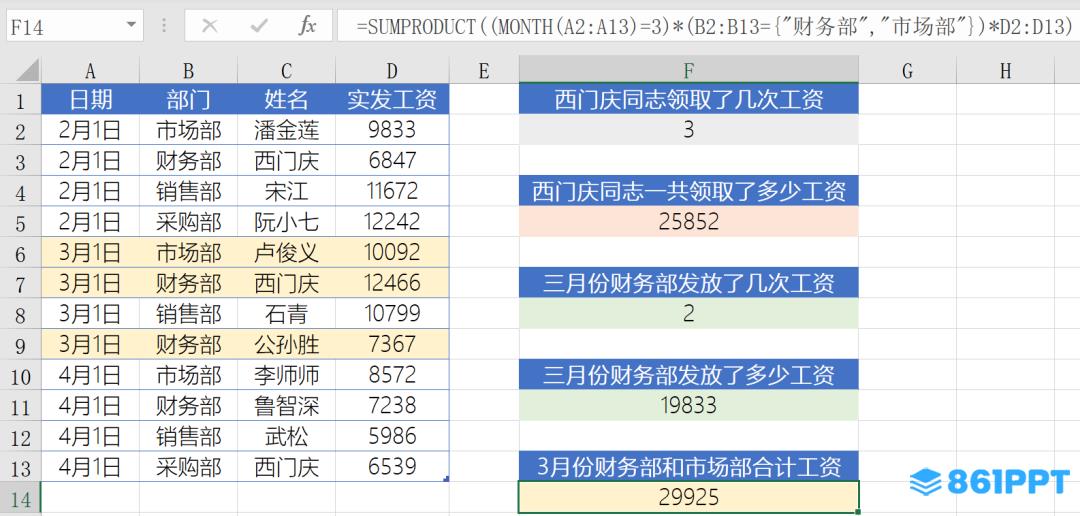This screenshot has height=516, width=1080.
Task: Click 采购部 cell in row 5
Action: pyautogui.click(x=189, y=222)
